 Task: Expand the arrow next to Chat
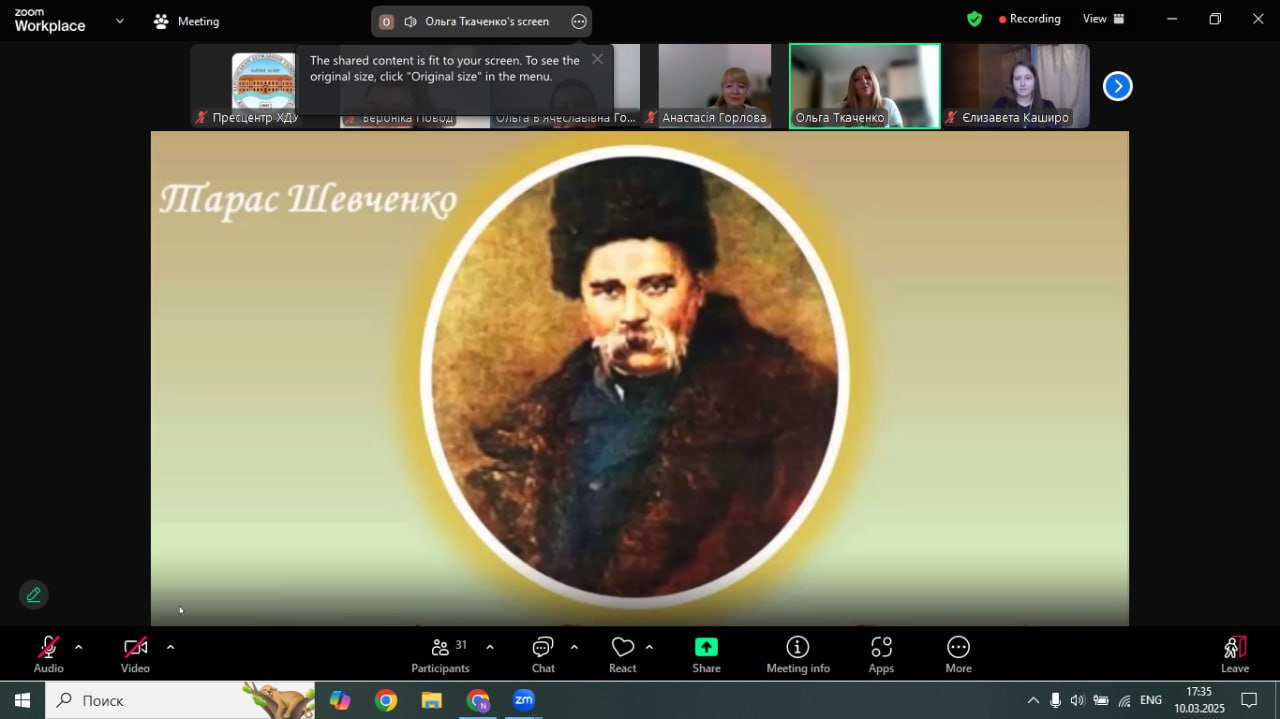574,647
